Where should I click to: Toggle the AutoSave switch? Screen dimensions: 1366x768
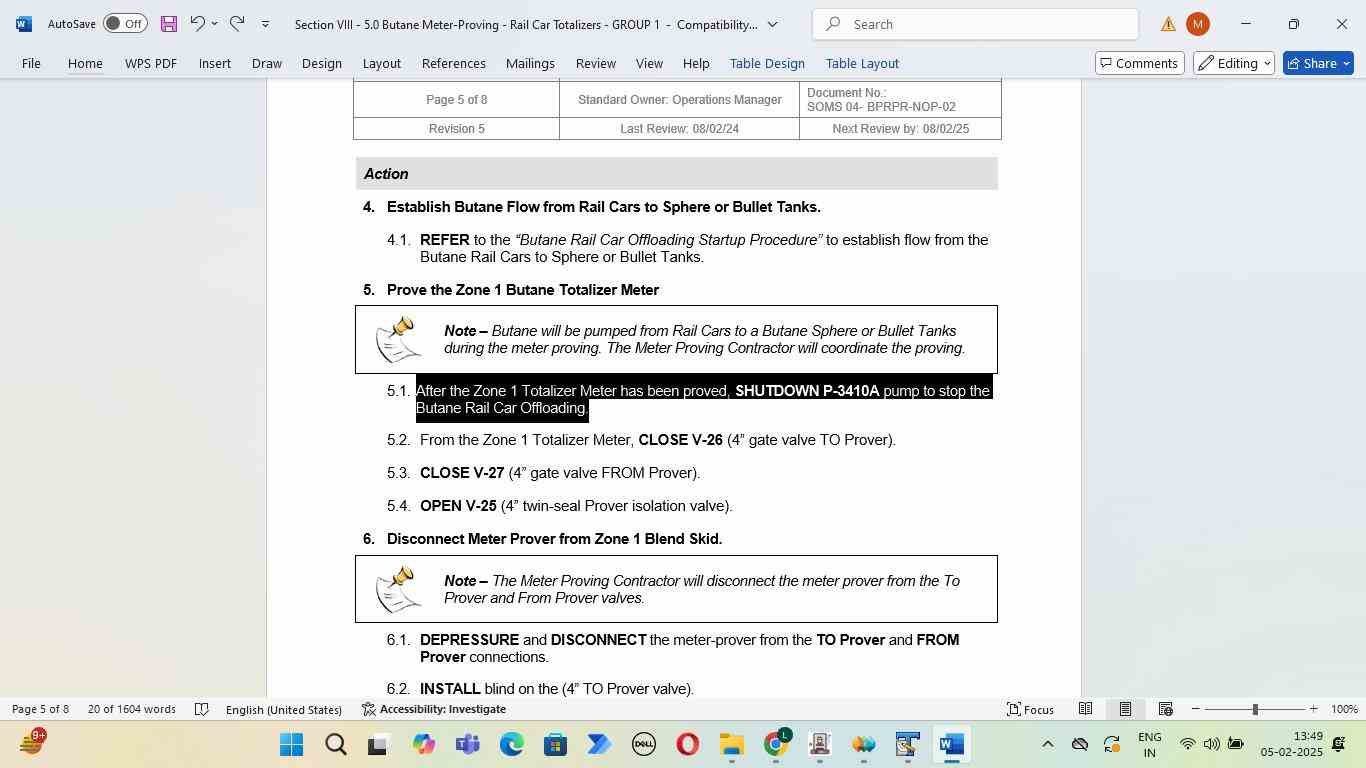click(125, 23)
